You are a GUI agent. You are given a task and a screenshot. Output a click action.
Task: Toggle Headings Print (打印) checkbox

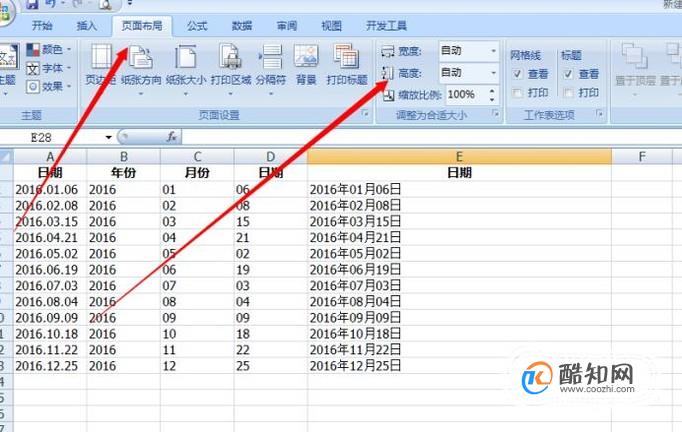pyautogui.click(x=568, y=92)
